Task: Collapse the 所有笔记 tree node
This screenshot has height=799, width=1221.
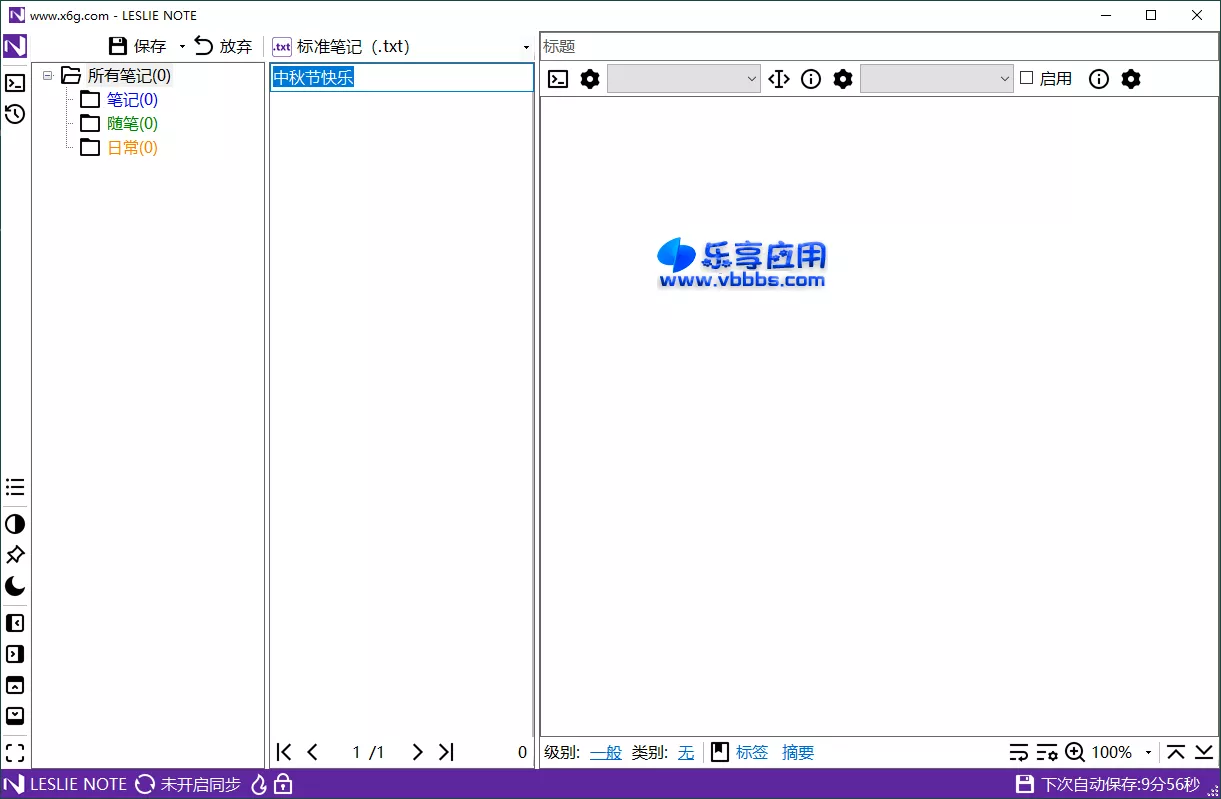Action: pyautogui.click(x=47, y=75)
